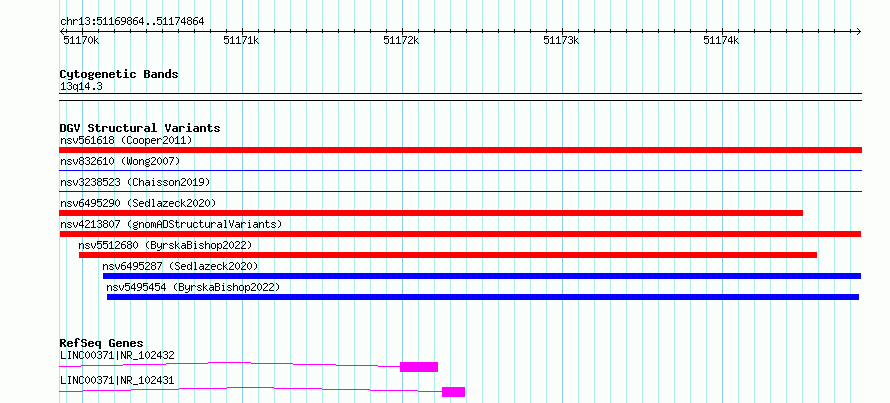Open variant nsv5512680 (ByrskaBishop2022) label

coord(165,245)
